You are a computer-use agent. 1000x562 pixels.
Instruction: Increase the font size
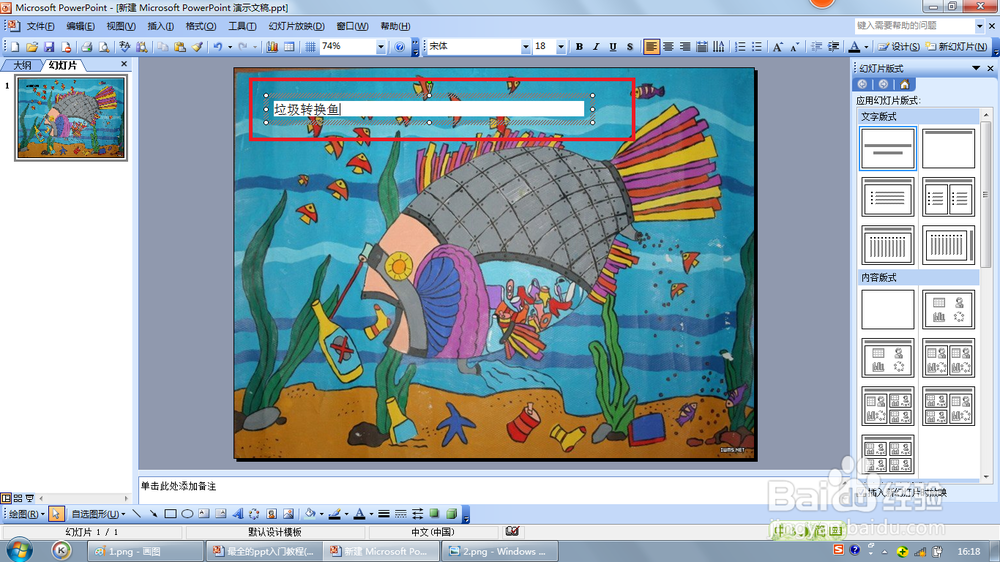(777, 47)
